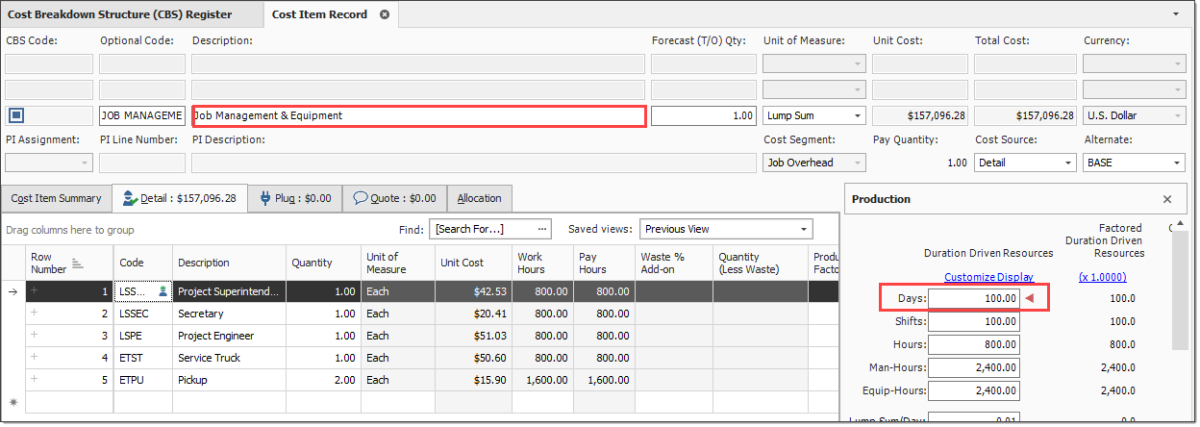Click the sort icon beside Row Number header

coord(77,264)
